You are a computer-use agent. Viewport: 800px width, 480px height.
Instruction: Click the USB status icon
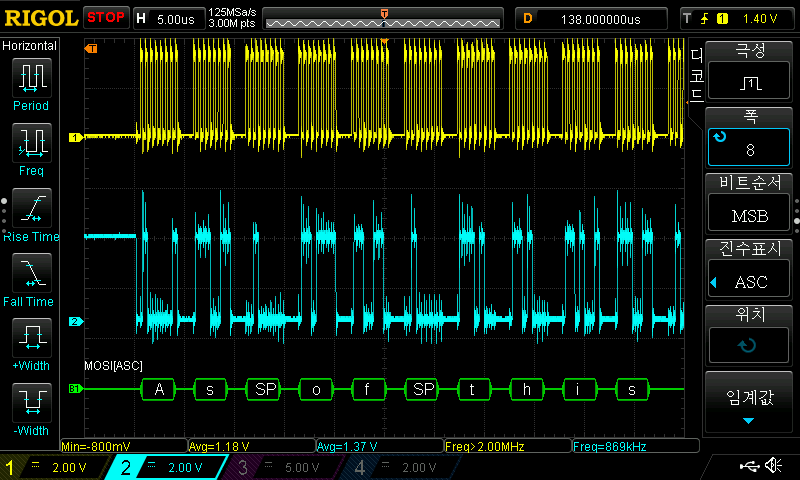pyautogui.click(x=750, y=466)
